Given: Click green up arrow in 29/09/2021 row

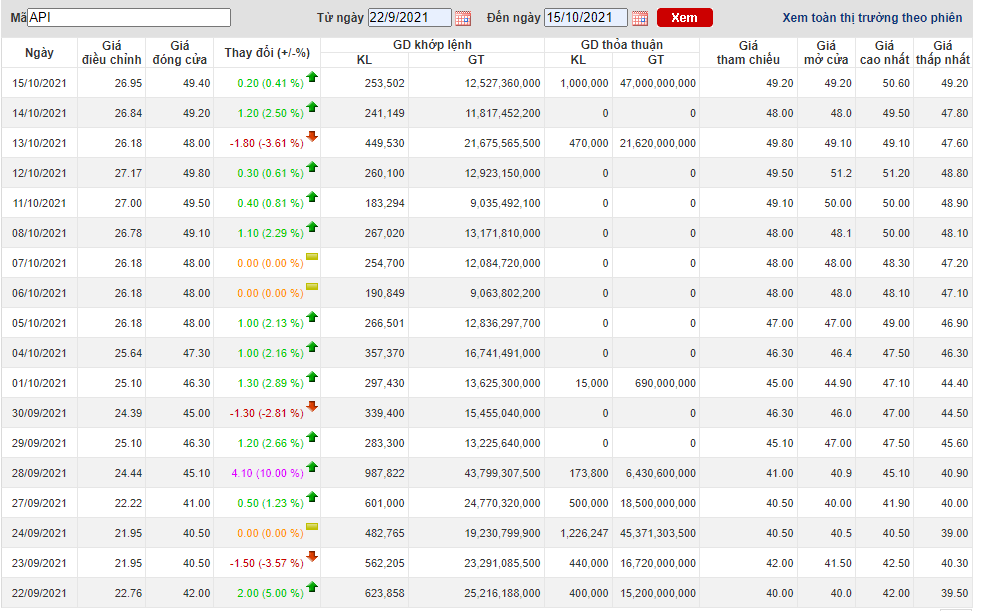Looking at the screenshot, I should [x=312, y=437].
